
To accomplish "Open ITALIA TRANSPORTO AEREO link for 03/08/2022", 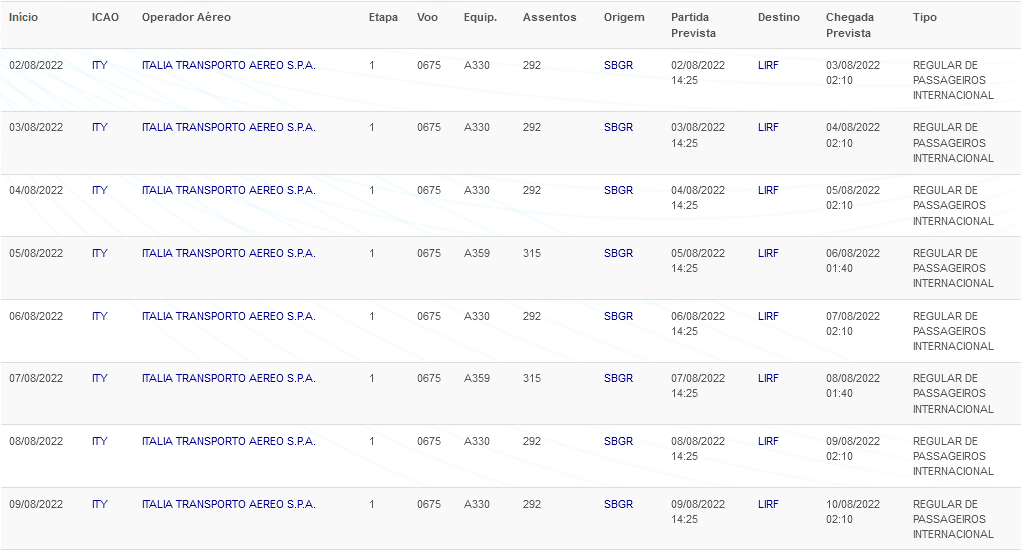I will (229, 128).
